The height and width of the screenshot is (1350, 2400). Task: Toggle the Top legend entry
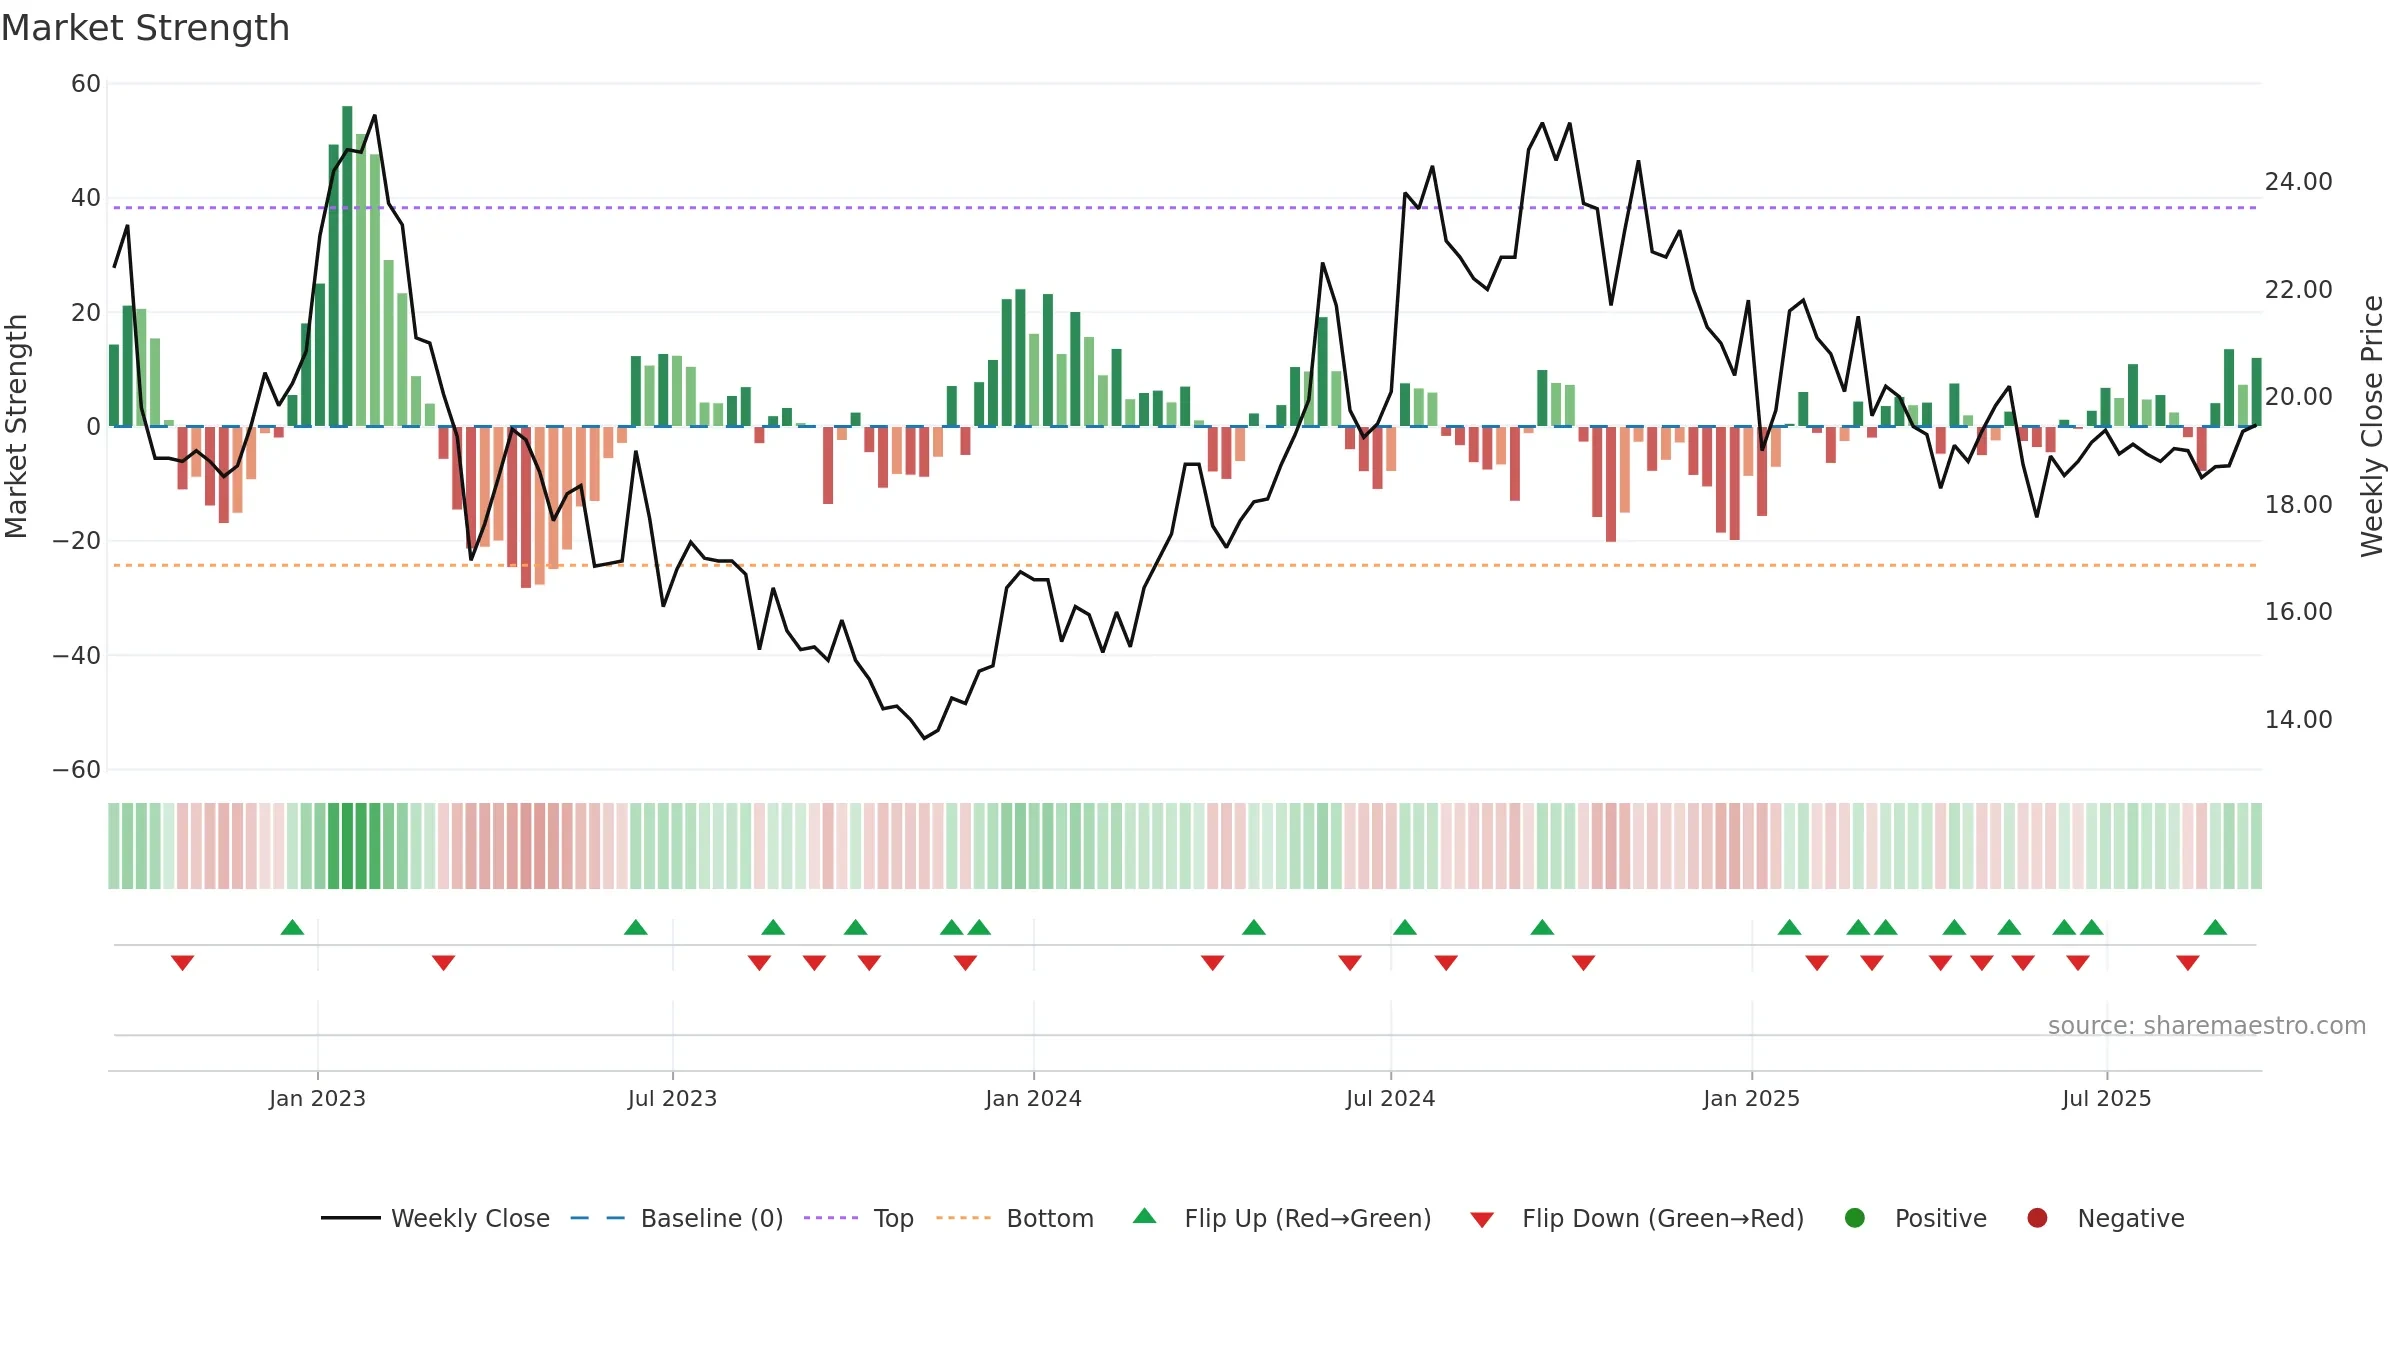click(x=859, y=1218)
